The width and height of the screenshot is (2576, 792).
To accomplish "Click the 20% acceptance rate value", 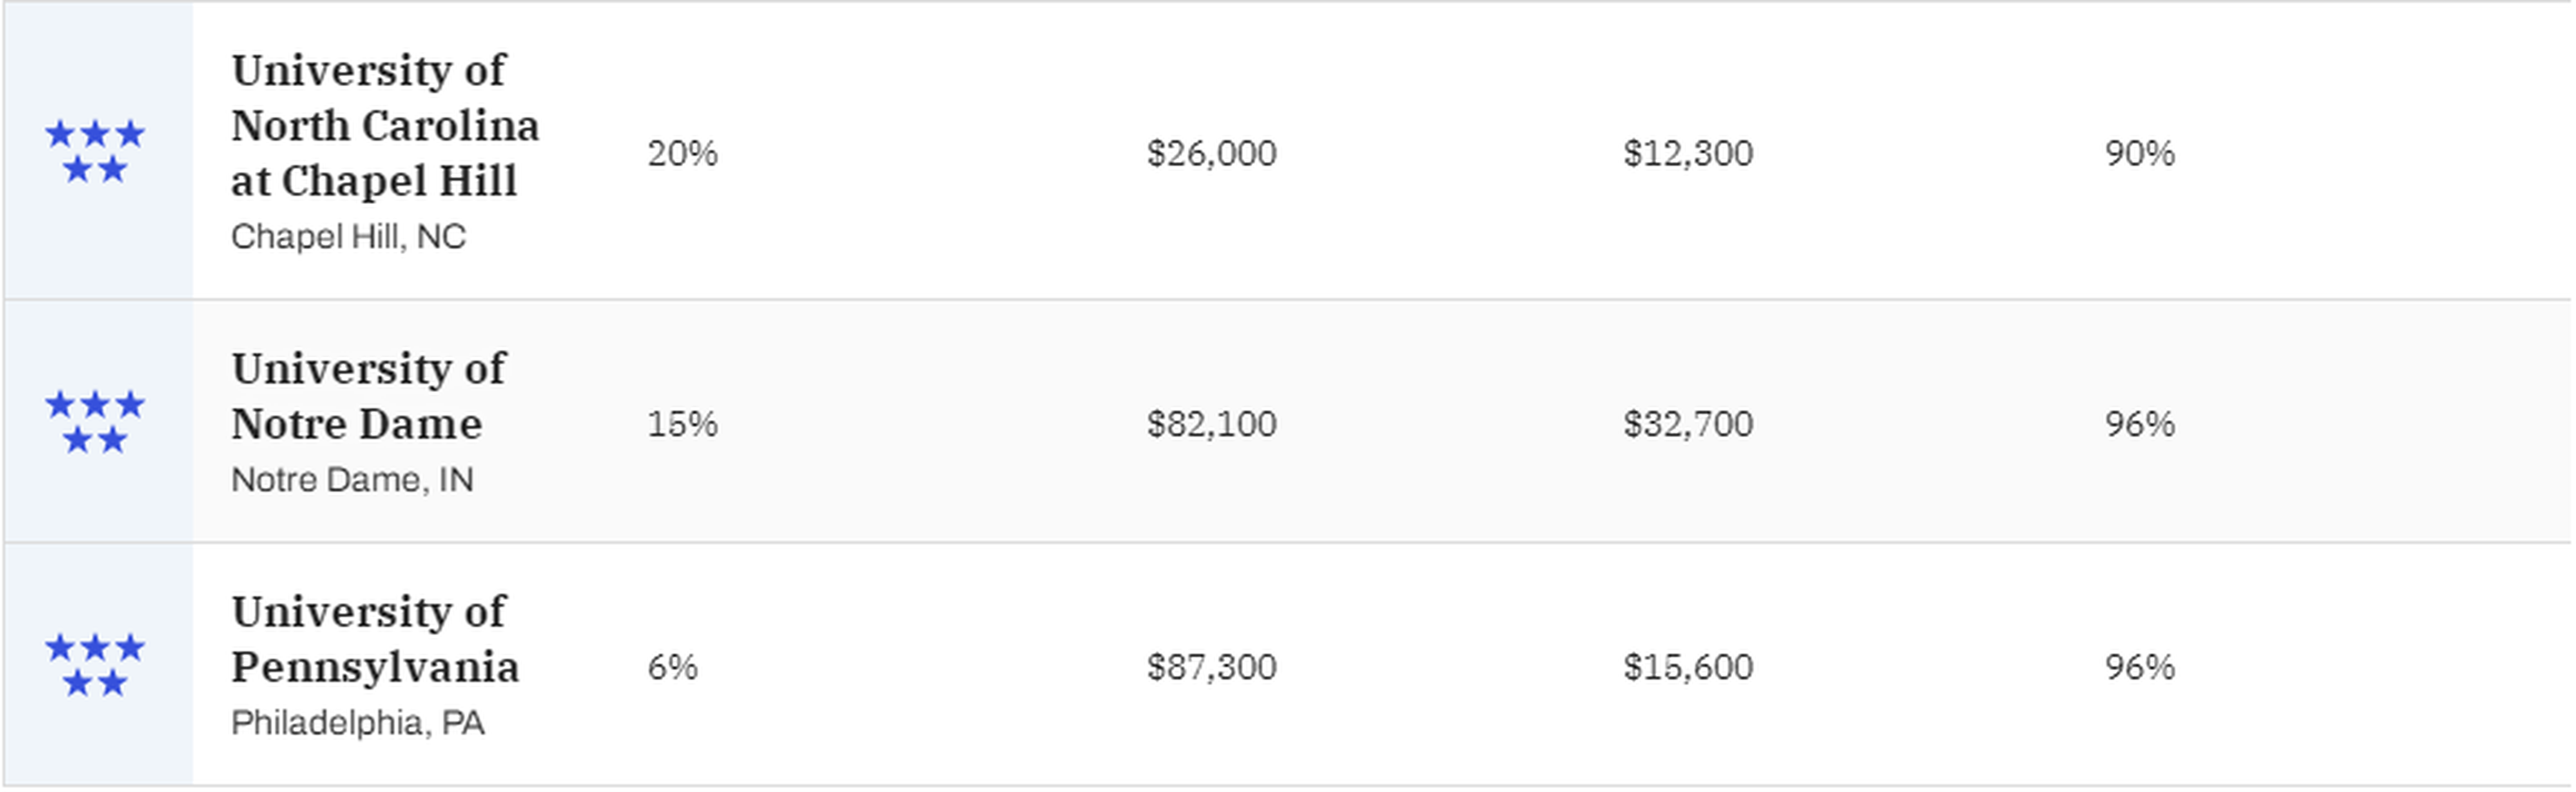I will point(682,153).
